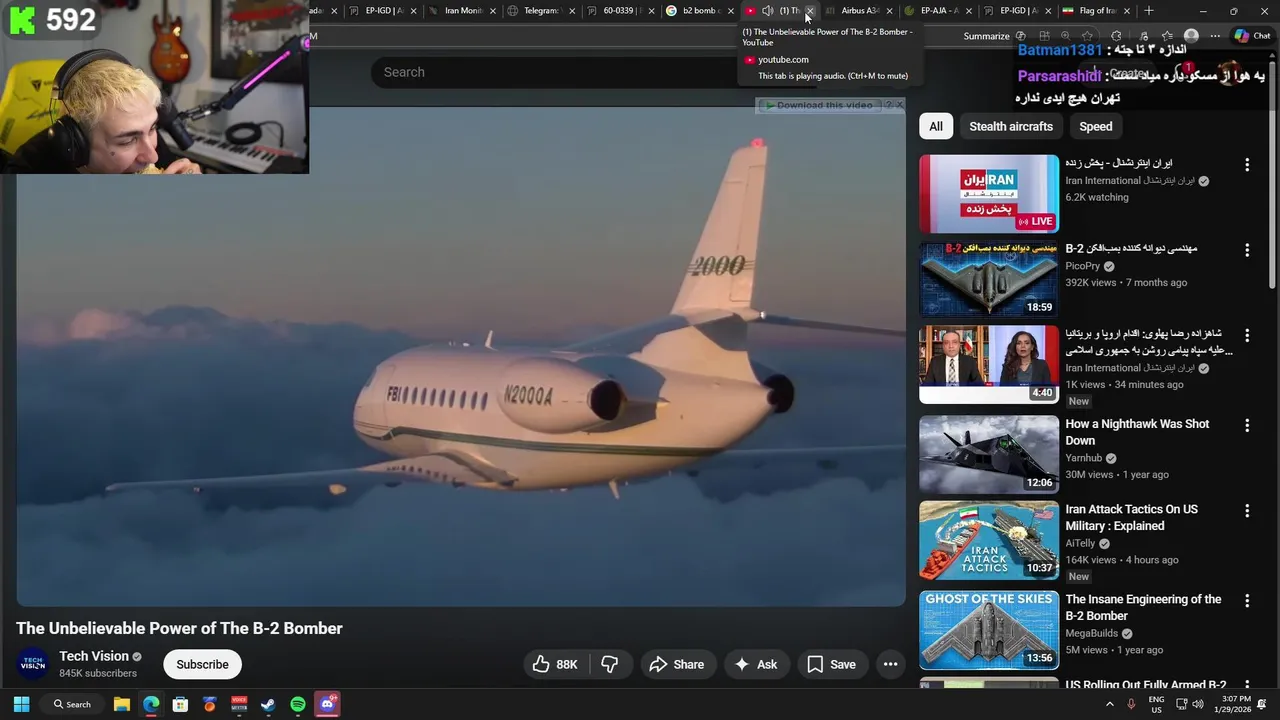This screenshot has width=1280, height=720.
Task: Open Steam from the taskbar
Action: (x=268, y=704)
